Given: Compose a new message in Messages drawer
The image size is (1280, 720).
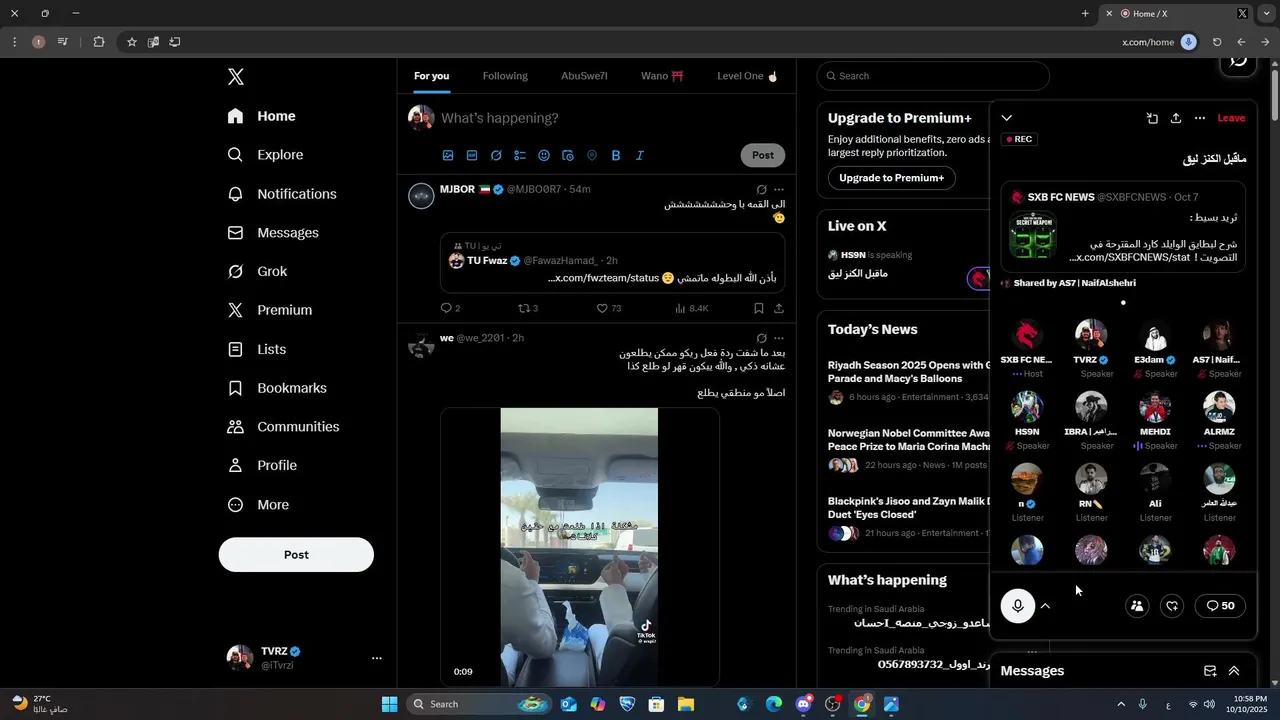Looking at the screenshot, I should (1210, 671).
